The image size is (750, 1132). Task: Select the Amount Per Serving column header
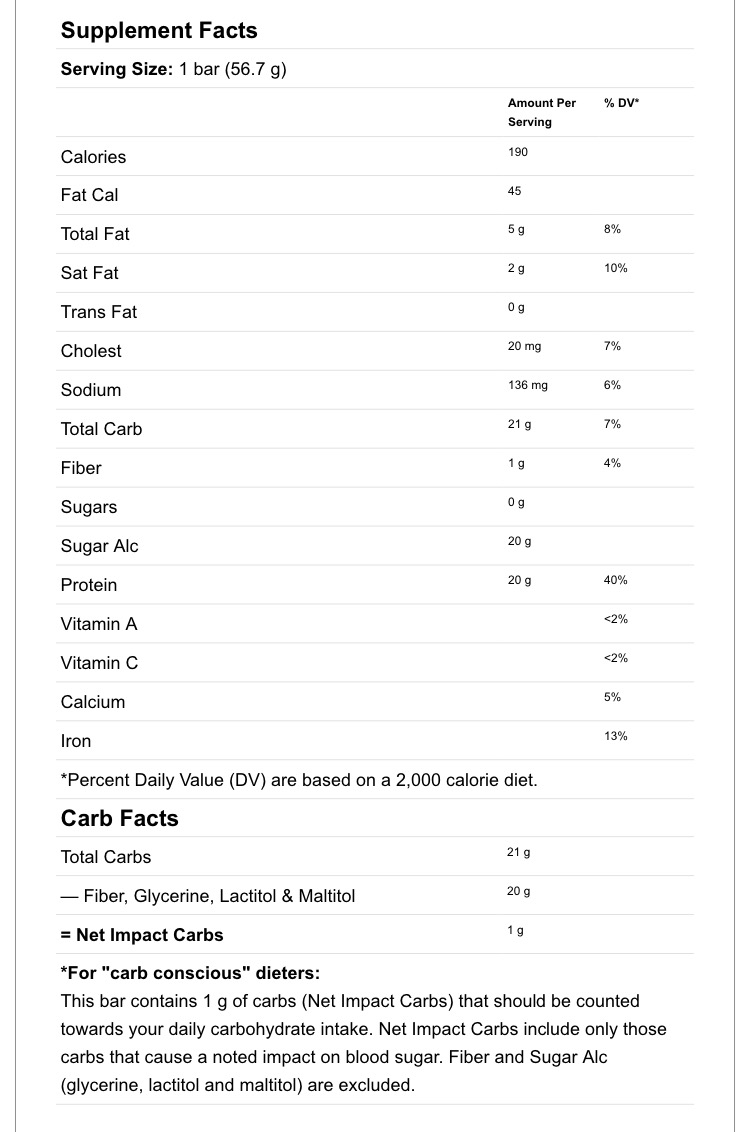pyautogui.click(x=542, y=112)
